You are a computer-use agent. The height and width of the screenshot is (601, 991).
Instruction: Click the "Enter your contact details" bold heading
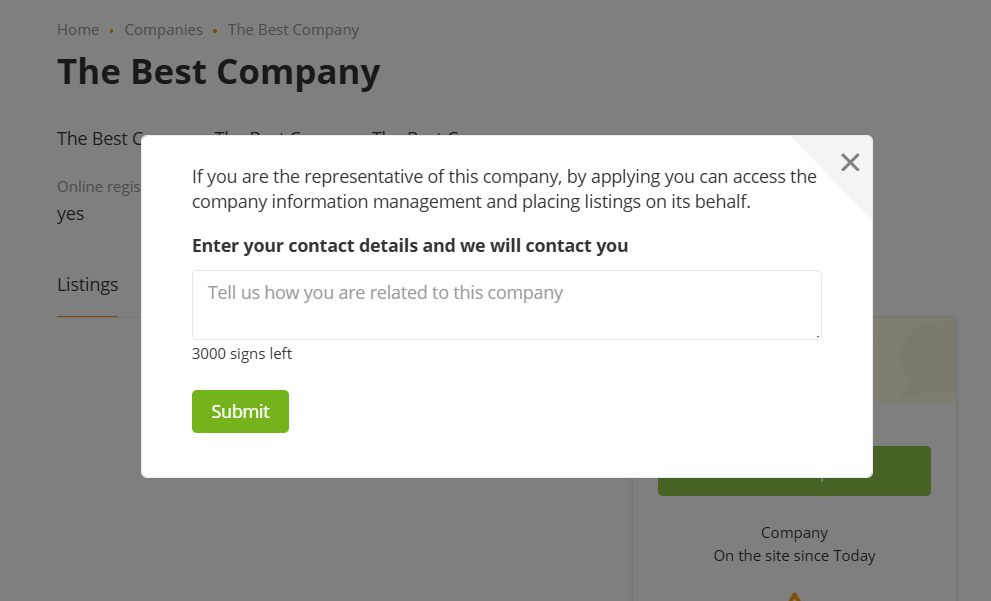[x=410, y=246]
